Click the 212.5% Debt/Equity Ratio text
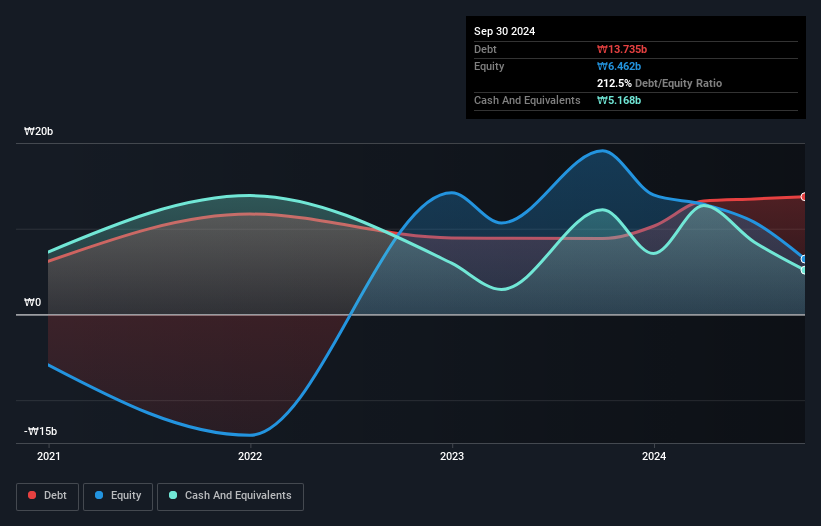This screenshot has height=526, width=821. pyautogui.click(x=659, y=83)
